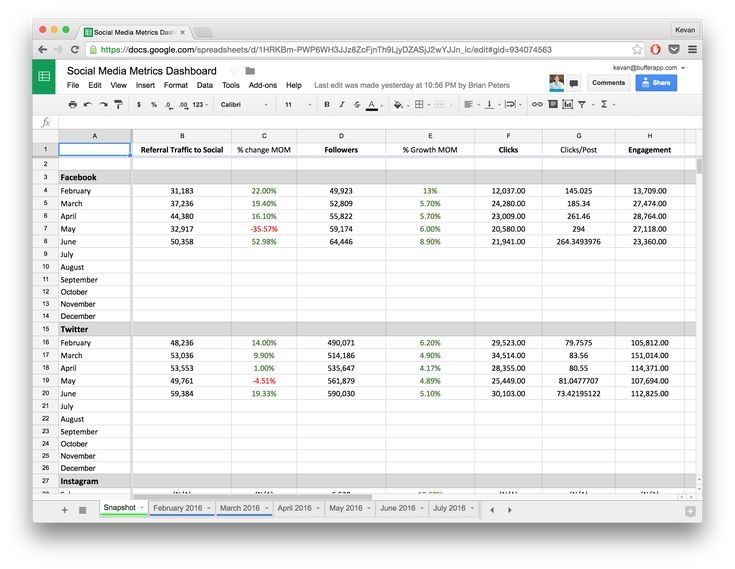
Task: Select column D header
Action: (341, 136)
